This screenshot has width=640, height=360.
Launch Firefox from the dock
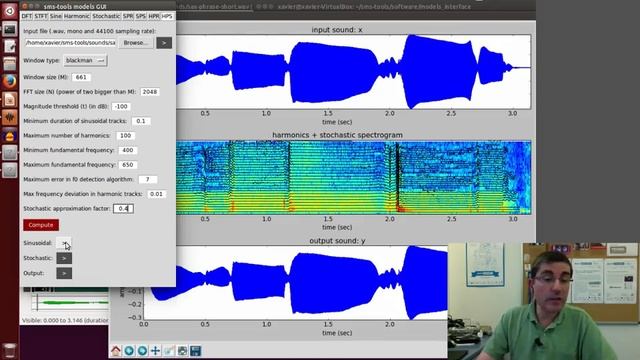pyautogui.click(x=9, y=82)
